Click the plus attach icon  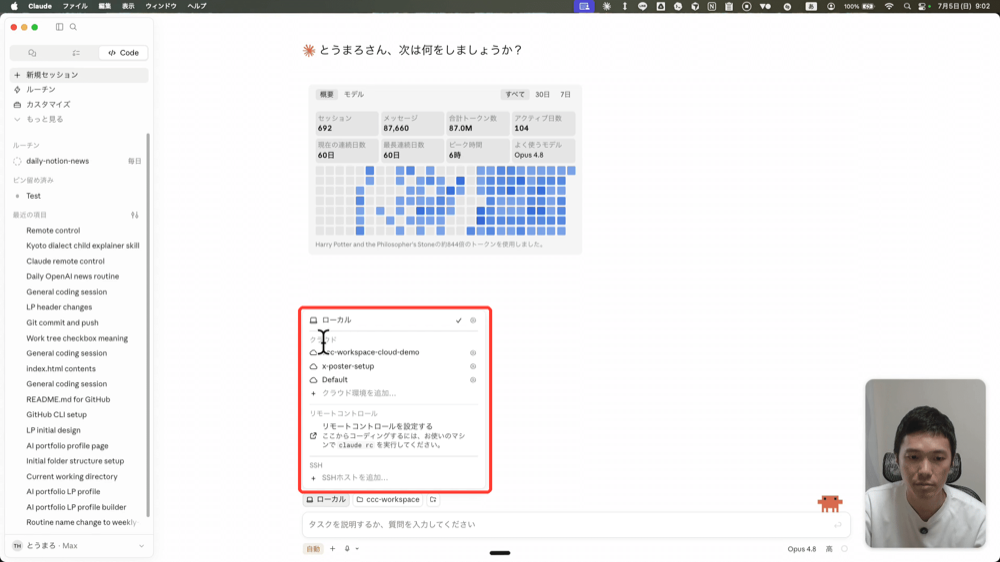332,549
